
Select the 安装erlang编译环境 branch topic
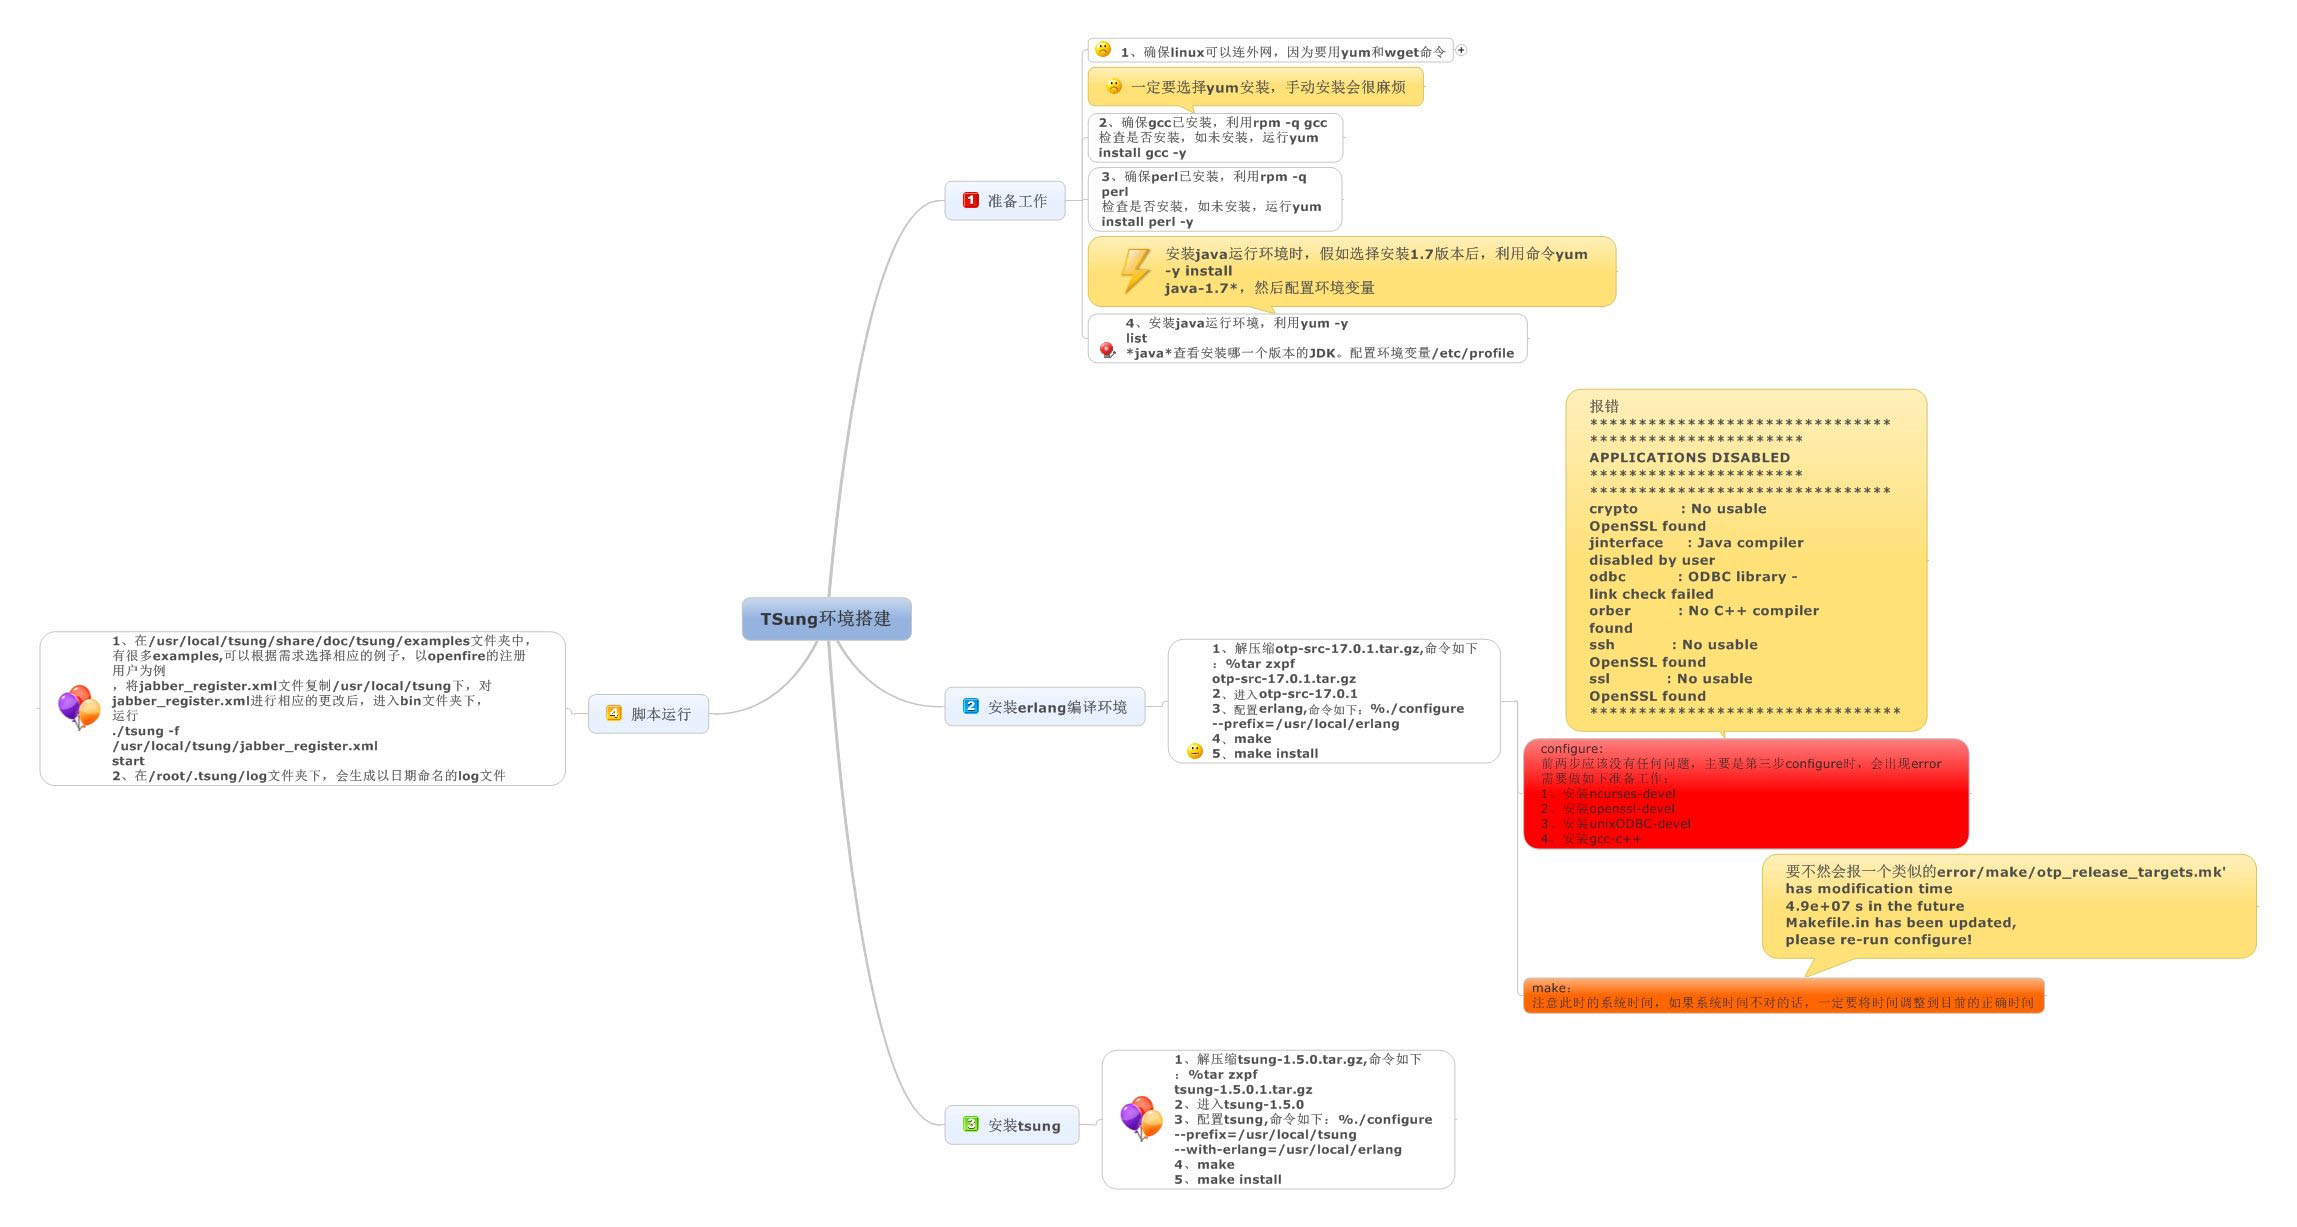coord(1056,707)
